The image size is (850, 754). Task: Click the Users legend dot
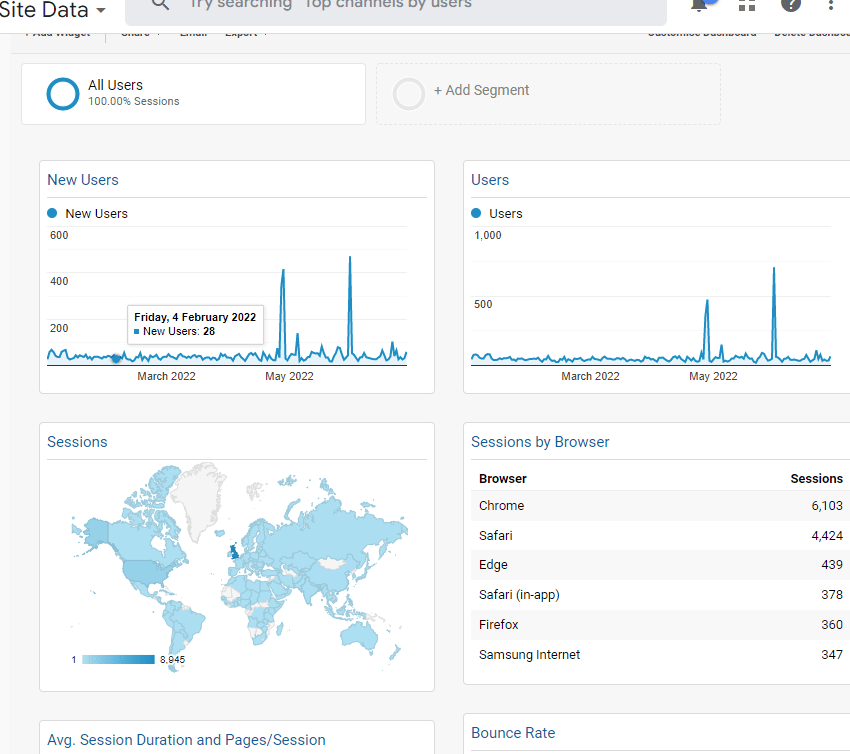click(x=476, y=213)
